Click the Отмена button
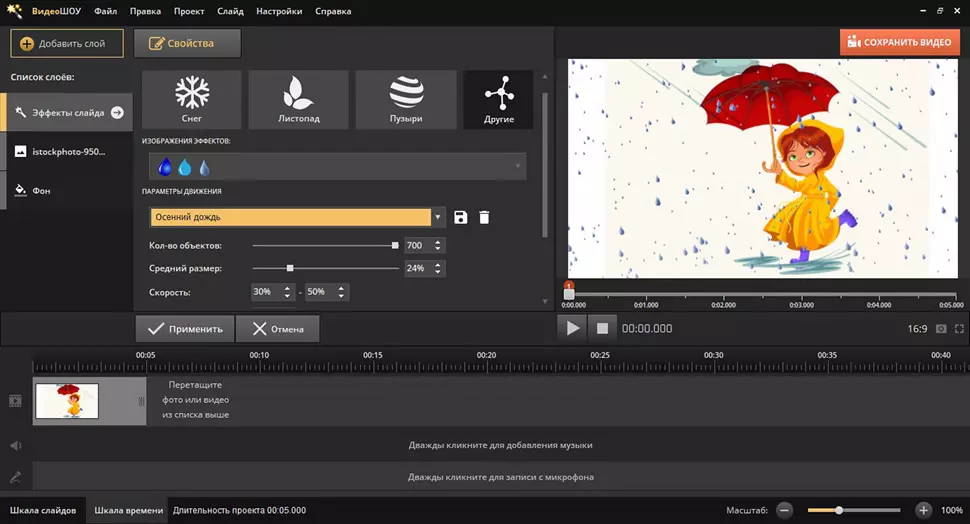The image size is (970, 524). tap(278, 329)
